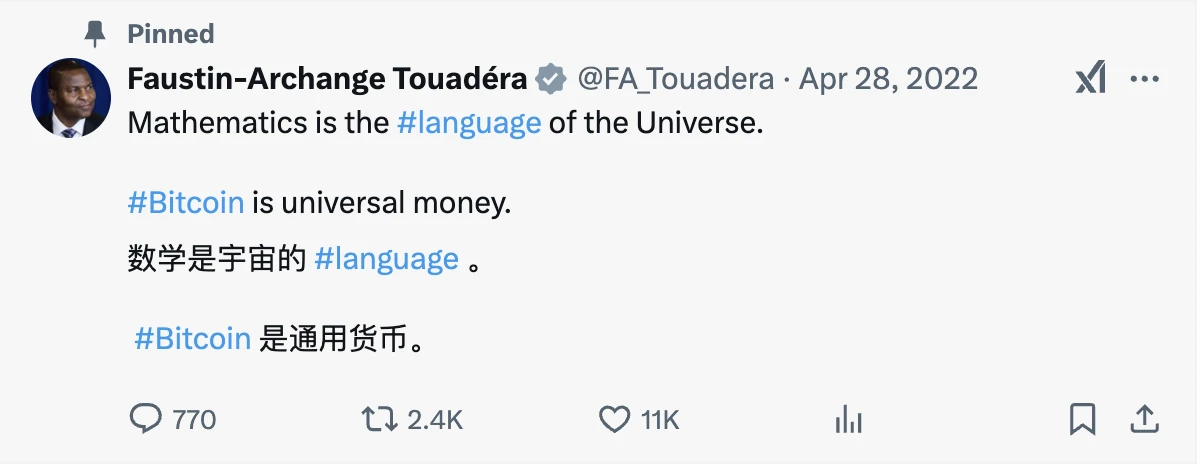Open the Grok explain icon
Screen dimensions: 1202x464
point(1090,78)
